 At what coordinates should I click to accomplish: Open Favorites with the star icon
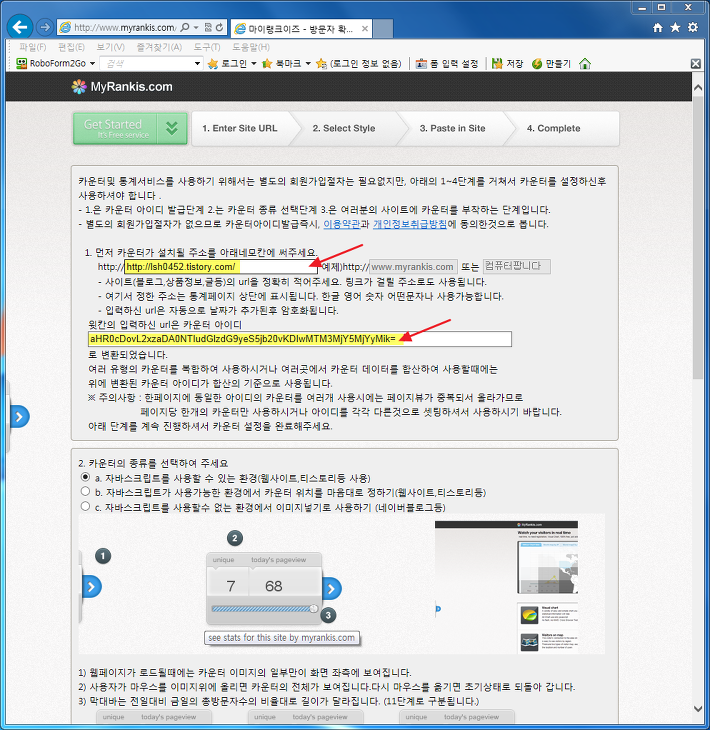[675, 27]
